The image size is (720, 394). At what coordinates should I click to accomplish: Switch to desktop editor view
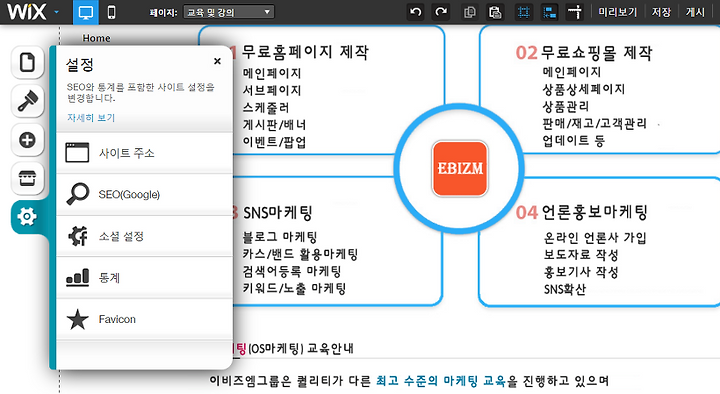[x=86, y=12]
